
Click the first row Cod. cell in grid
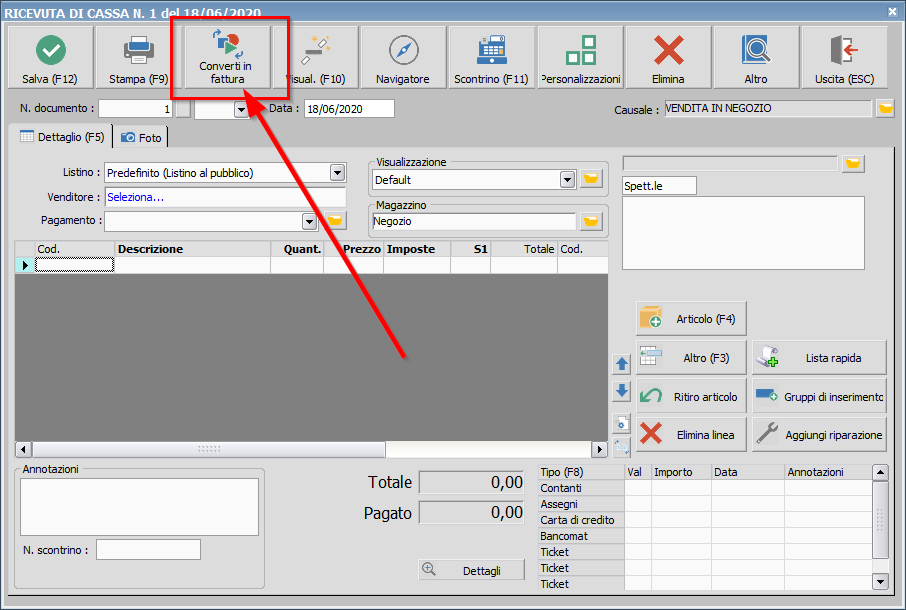pyautogui.click(x=75, y=265)
